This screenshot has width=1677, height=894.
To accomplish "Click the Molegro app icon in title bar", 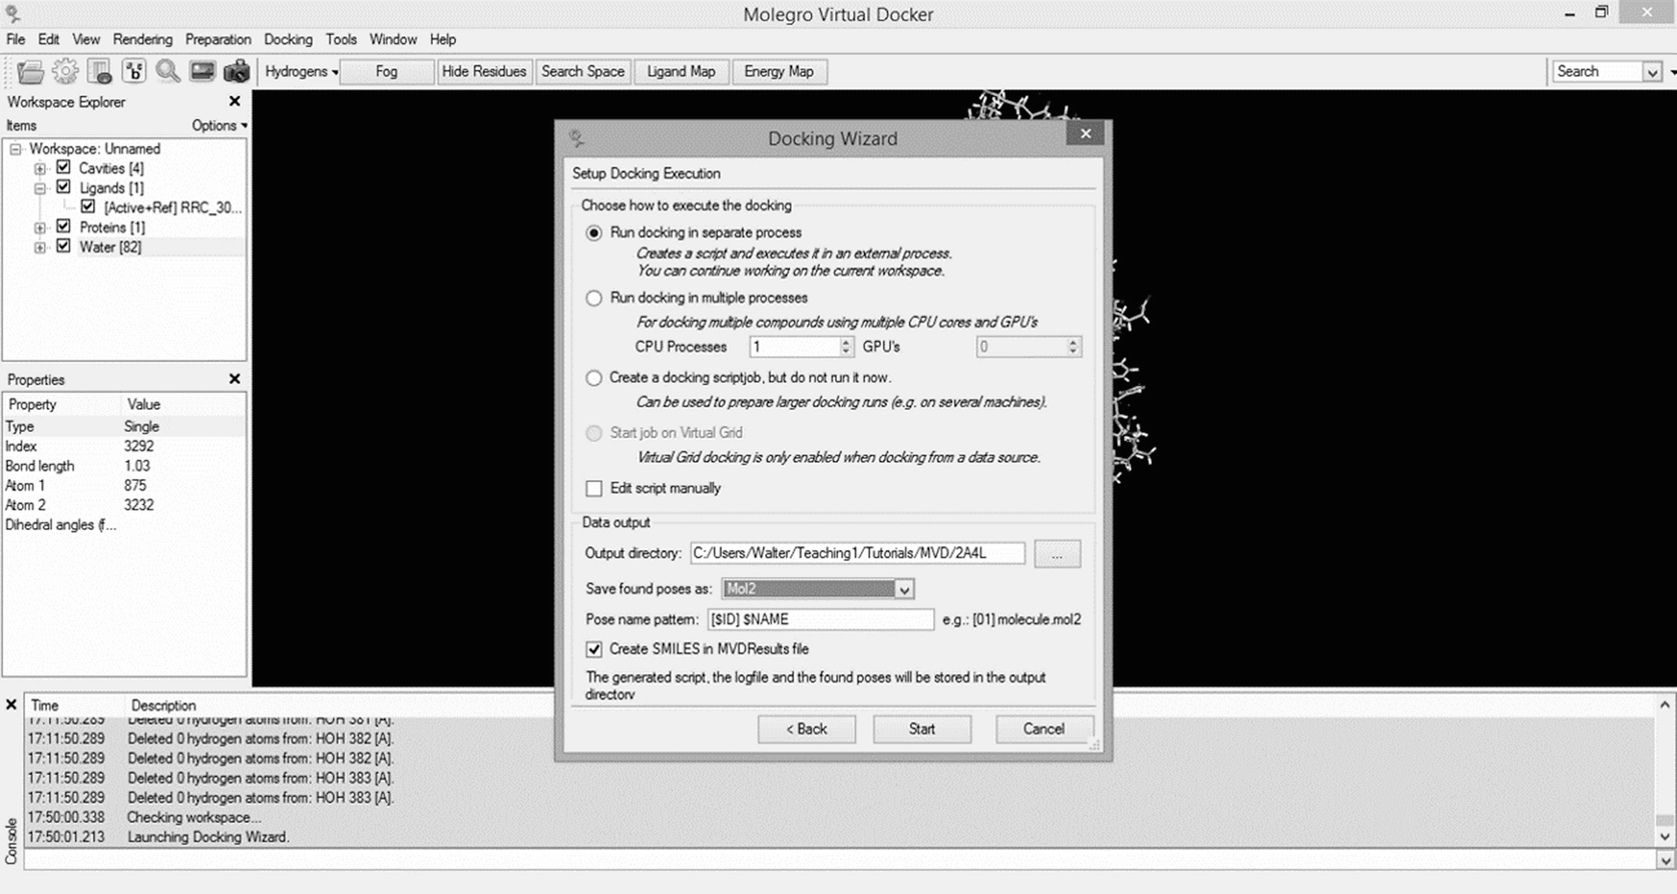I will coord(13,13).
